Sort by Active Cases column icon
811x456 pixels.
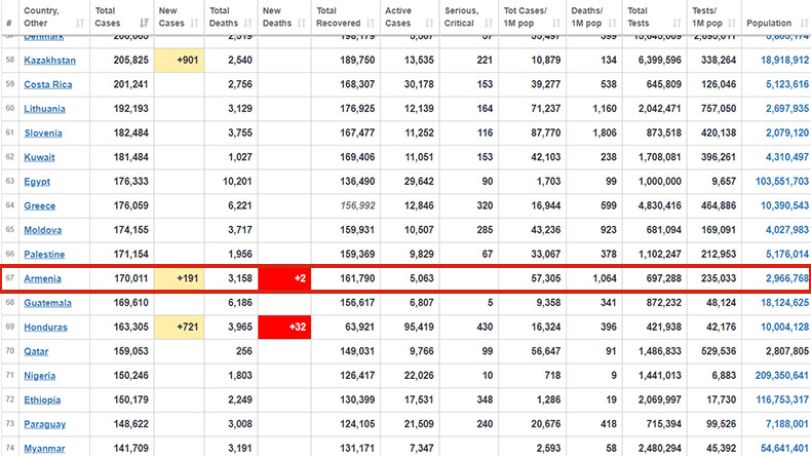coord(429,23)
